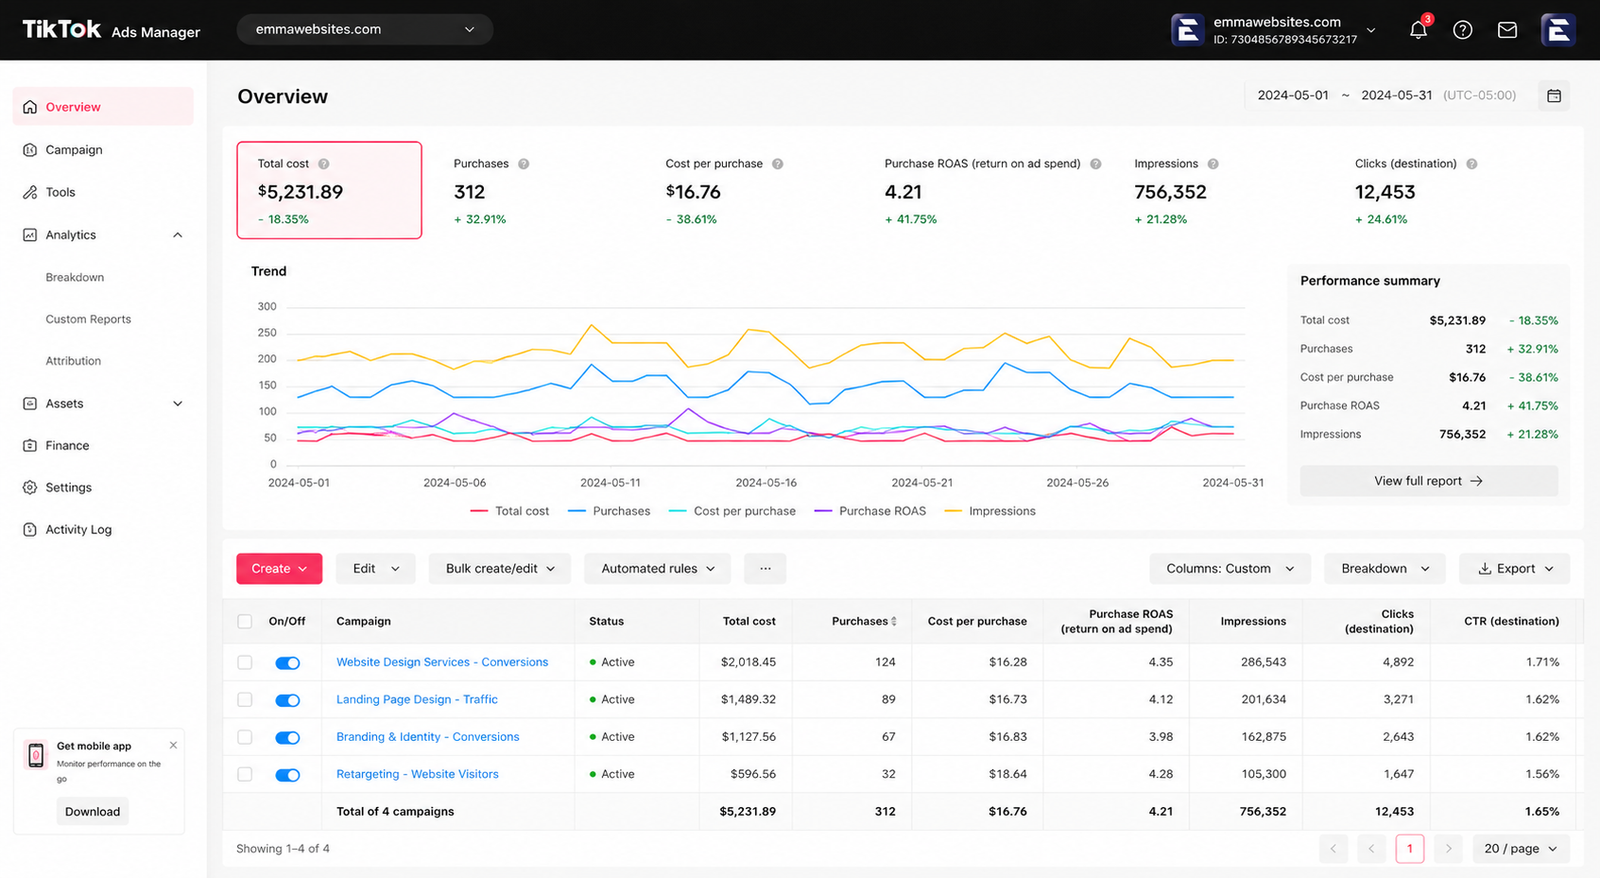
Task: Click the Tools wrench icon
Action: pos(30,192)
